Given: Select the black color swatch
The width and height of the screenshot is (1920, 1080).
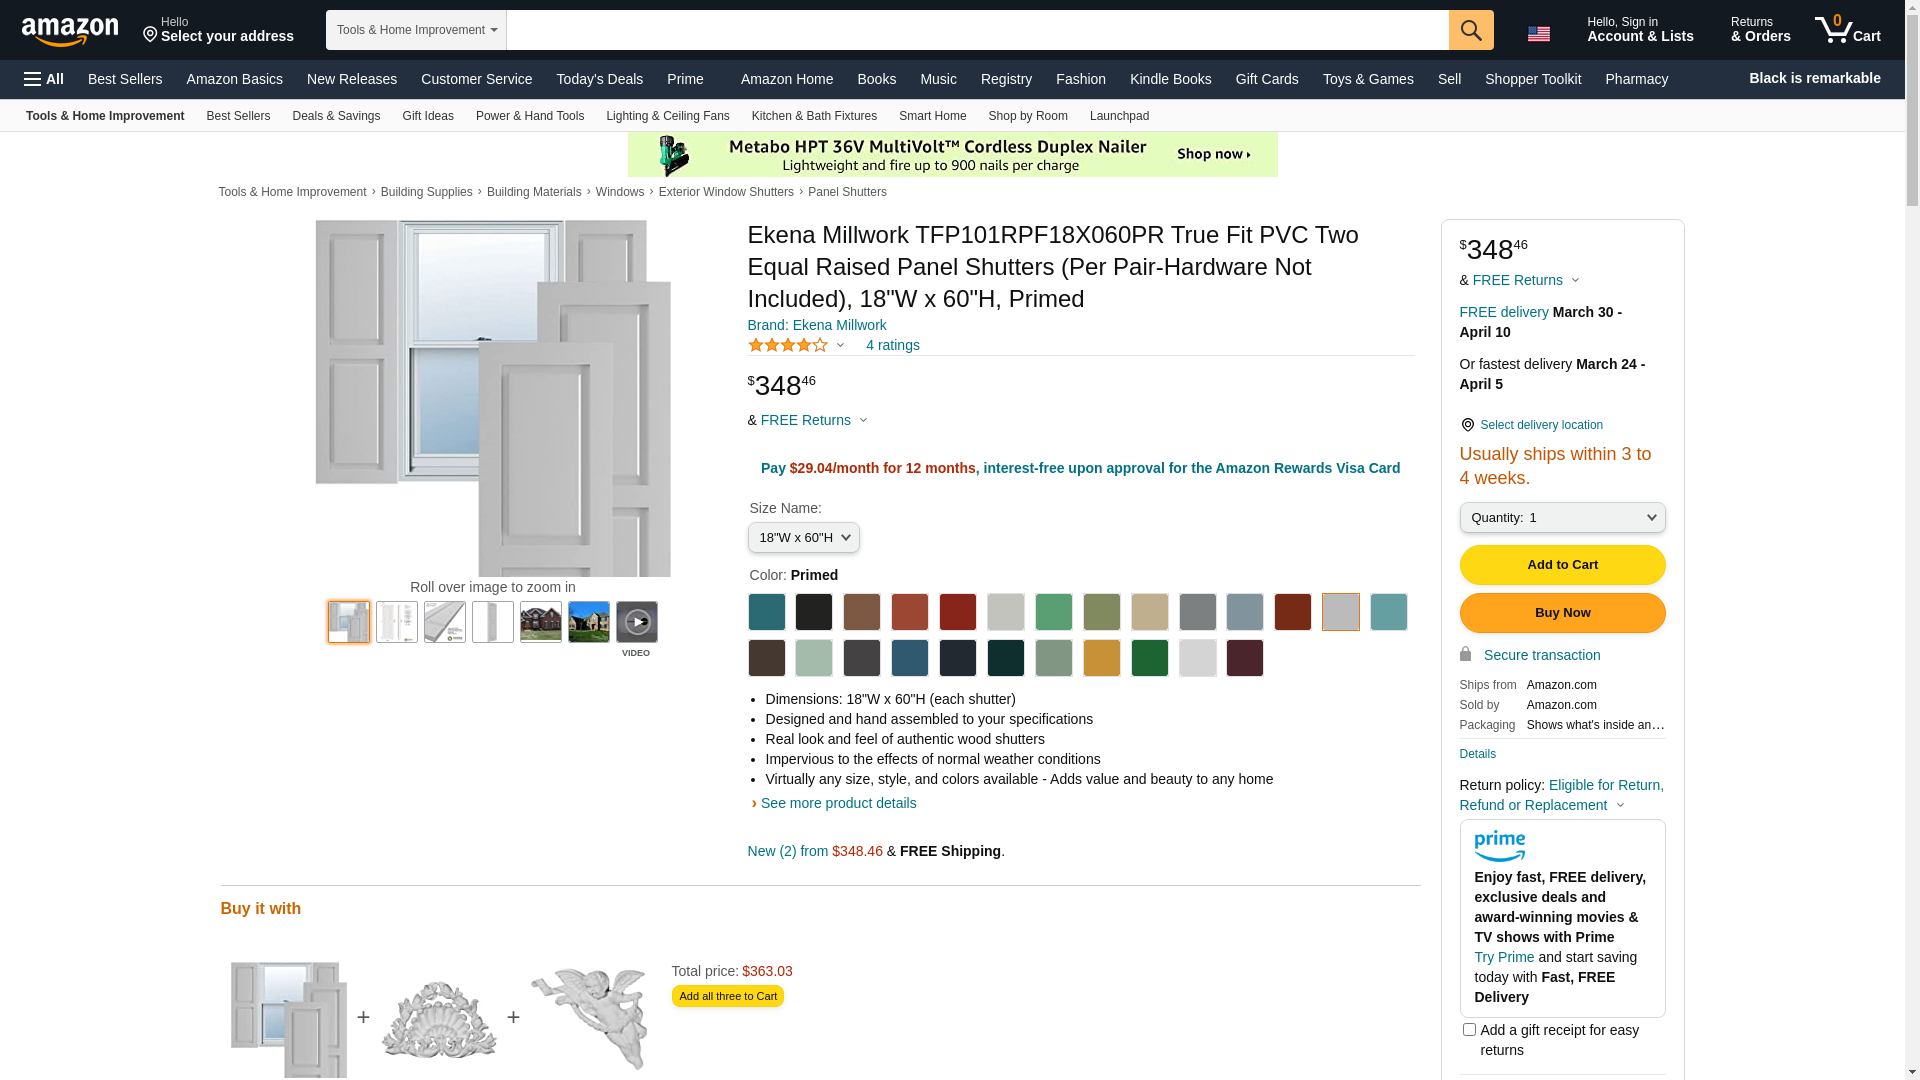Looking at the screenshot, I should point(814,612).
